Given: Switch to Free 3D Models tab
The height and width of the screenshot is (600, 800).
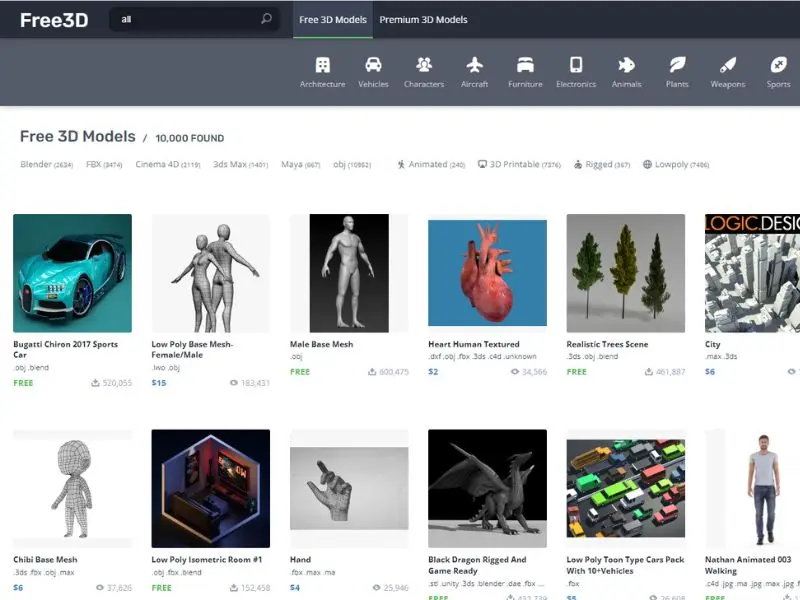Looking at the screenshot, I should point(333,19).
